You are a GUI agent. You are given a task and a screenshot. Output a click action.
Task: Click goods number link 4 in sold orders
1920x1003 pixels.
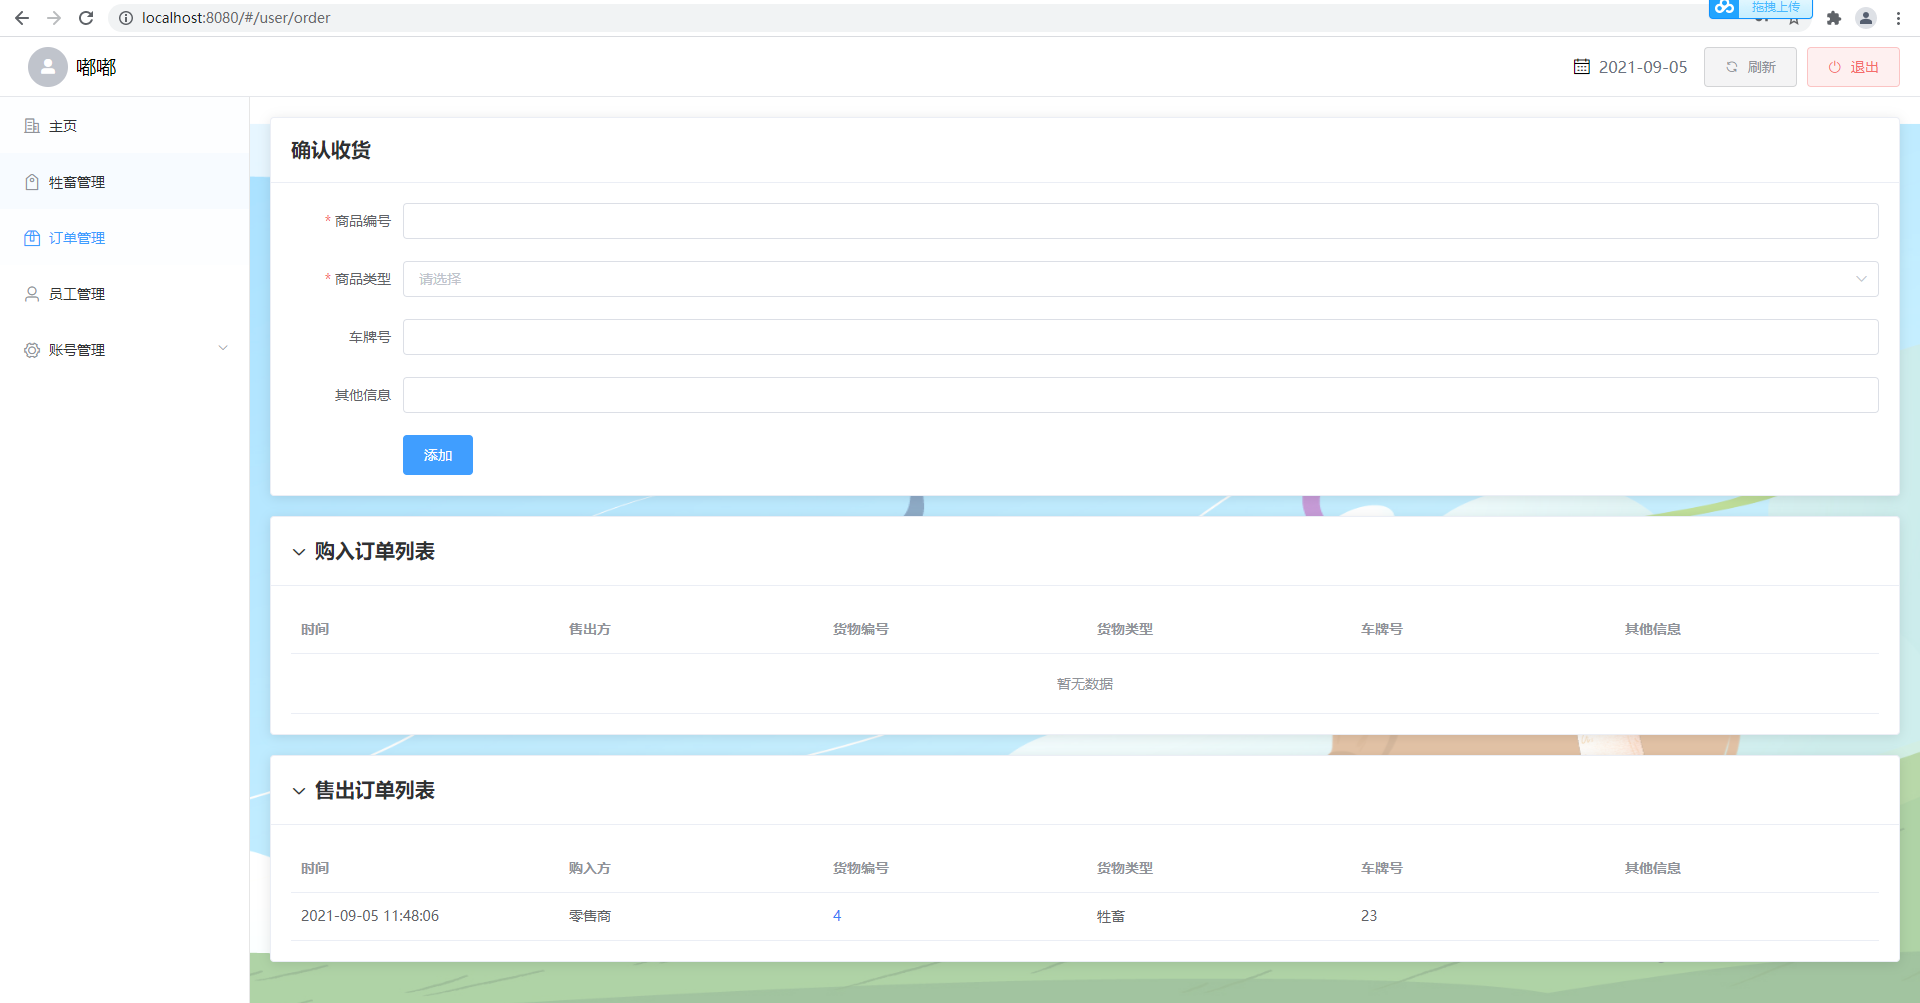click(837, 916)
